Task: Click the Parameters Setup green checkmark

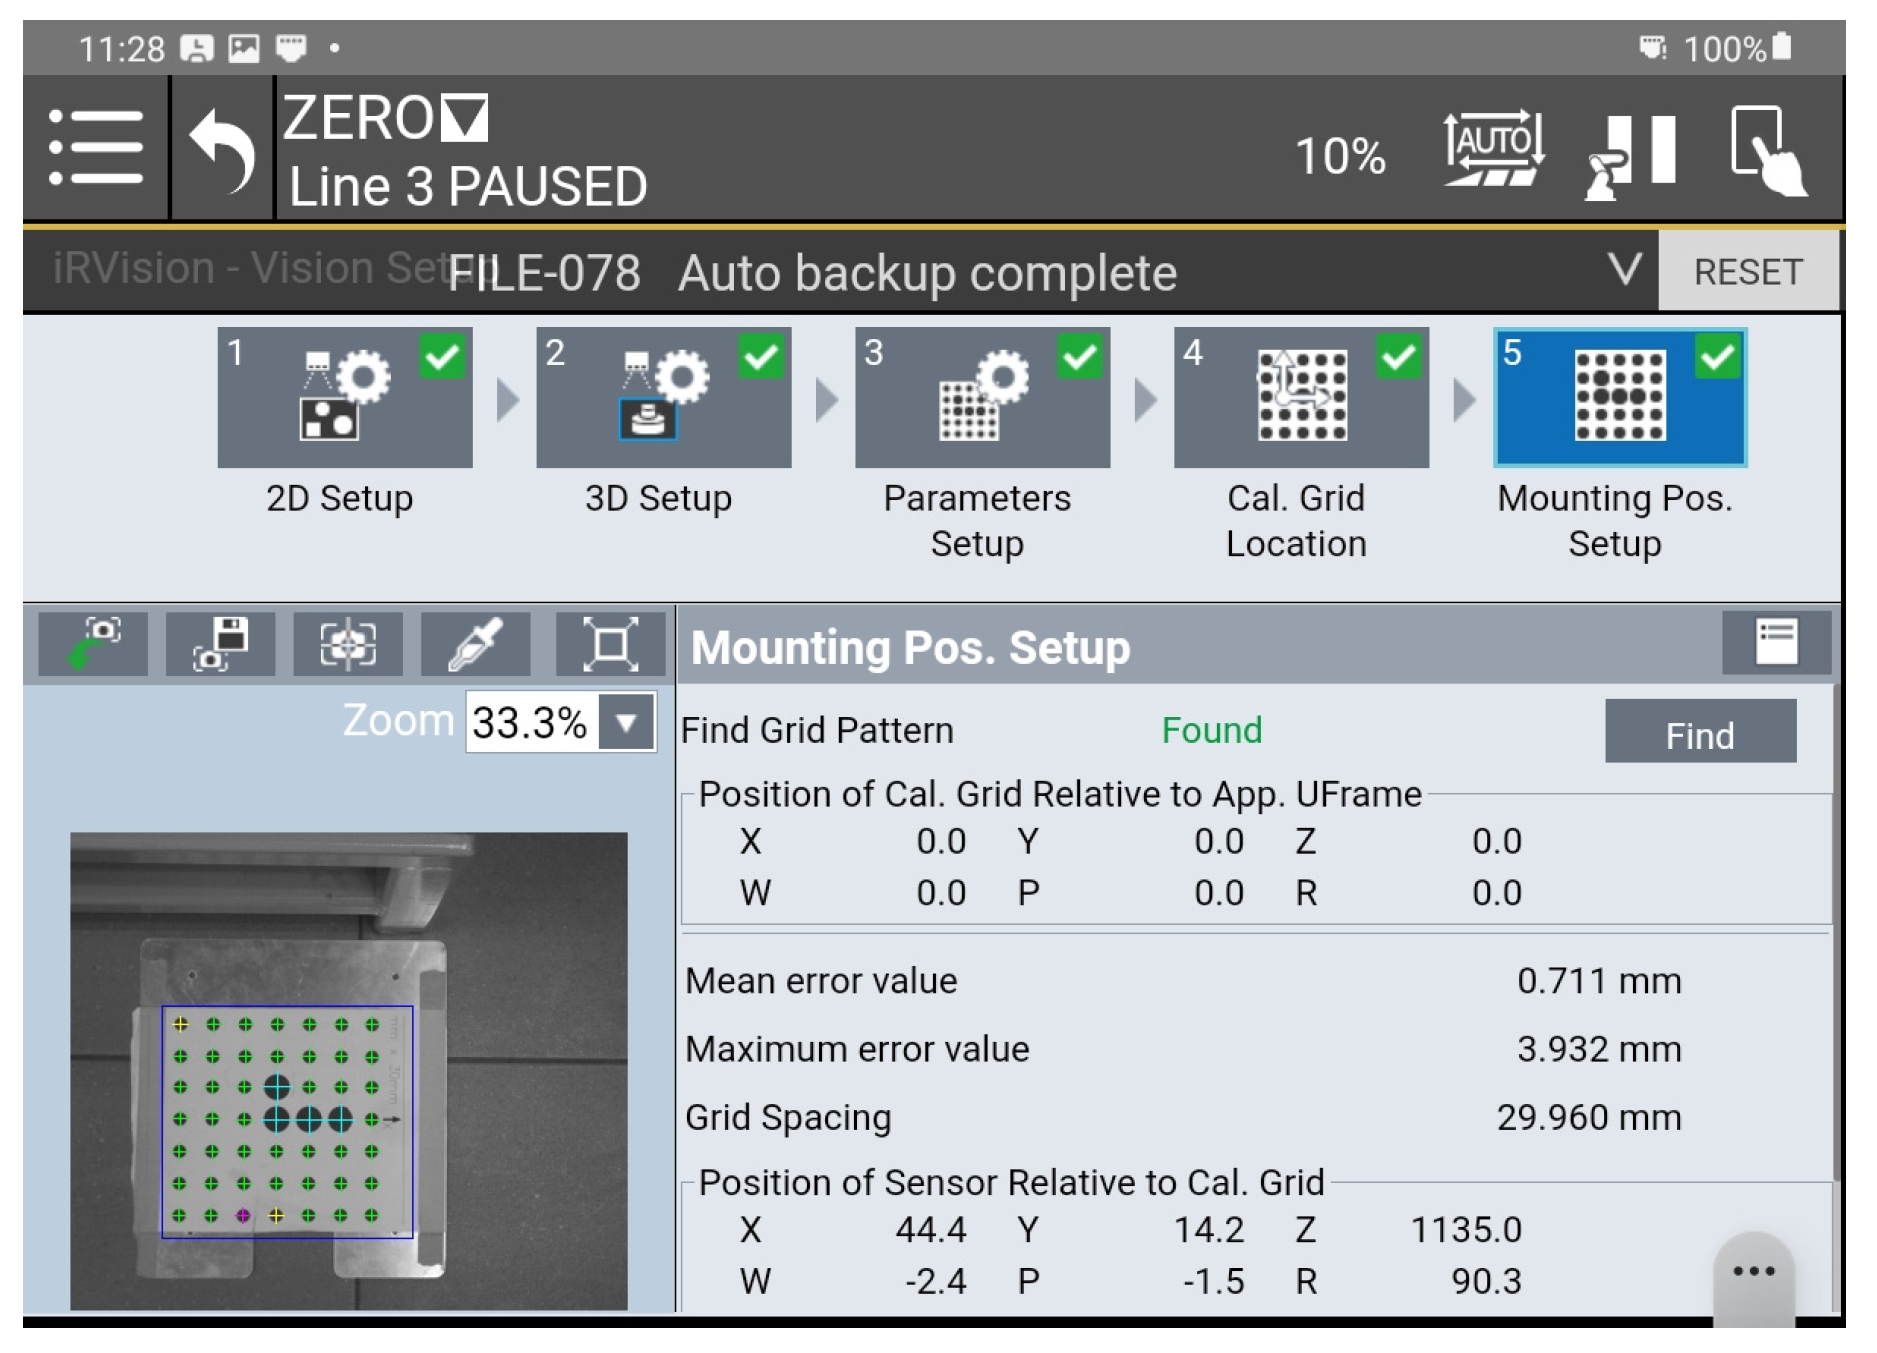Action: (x=1080, y=357)
